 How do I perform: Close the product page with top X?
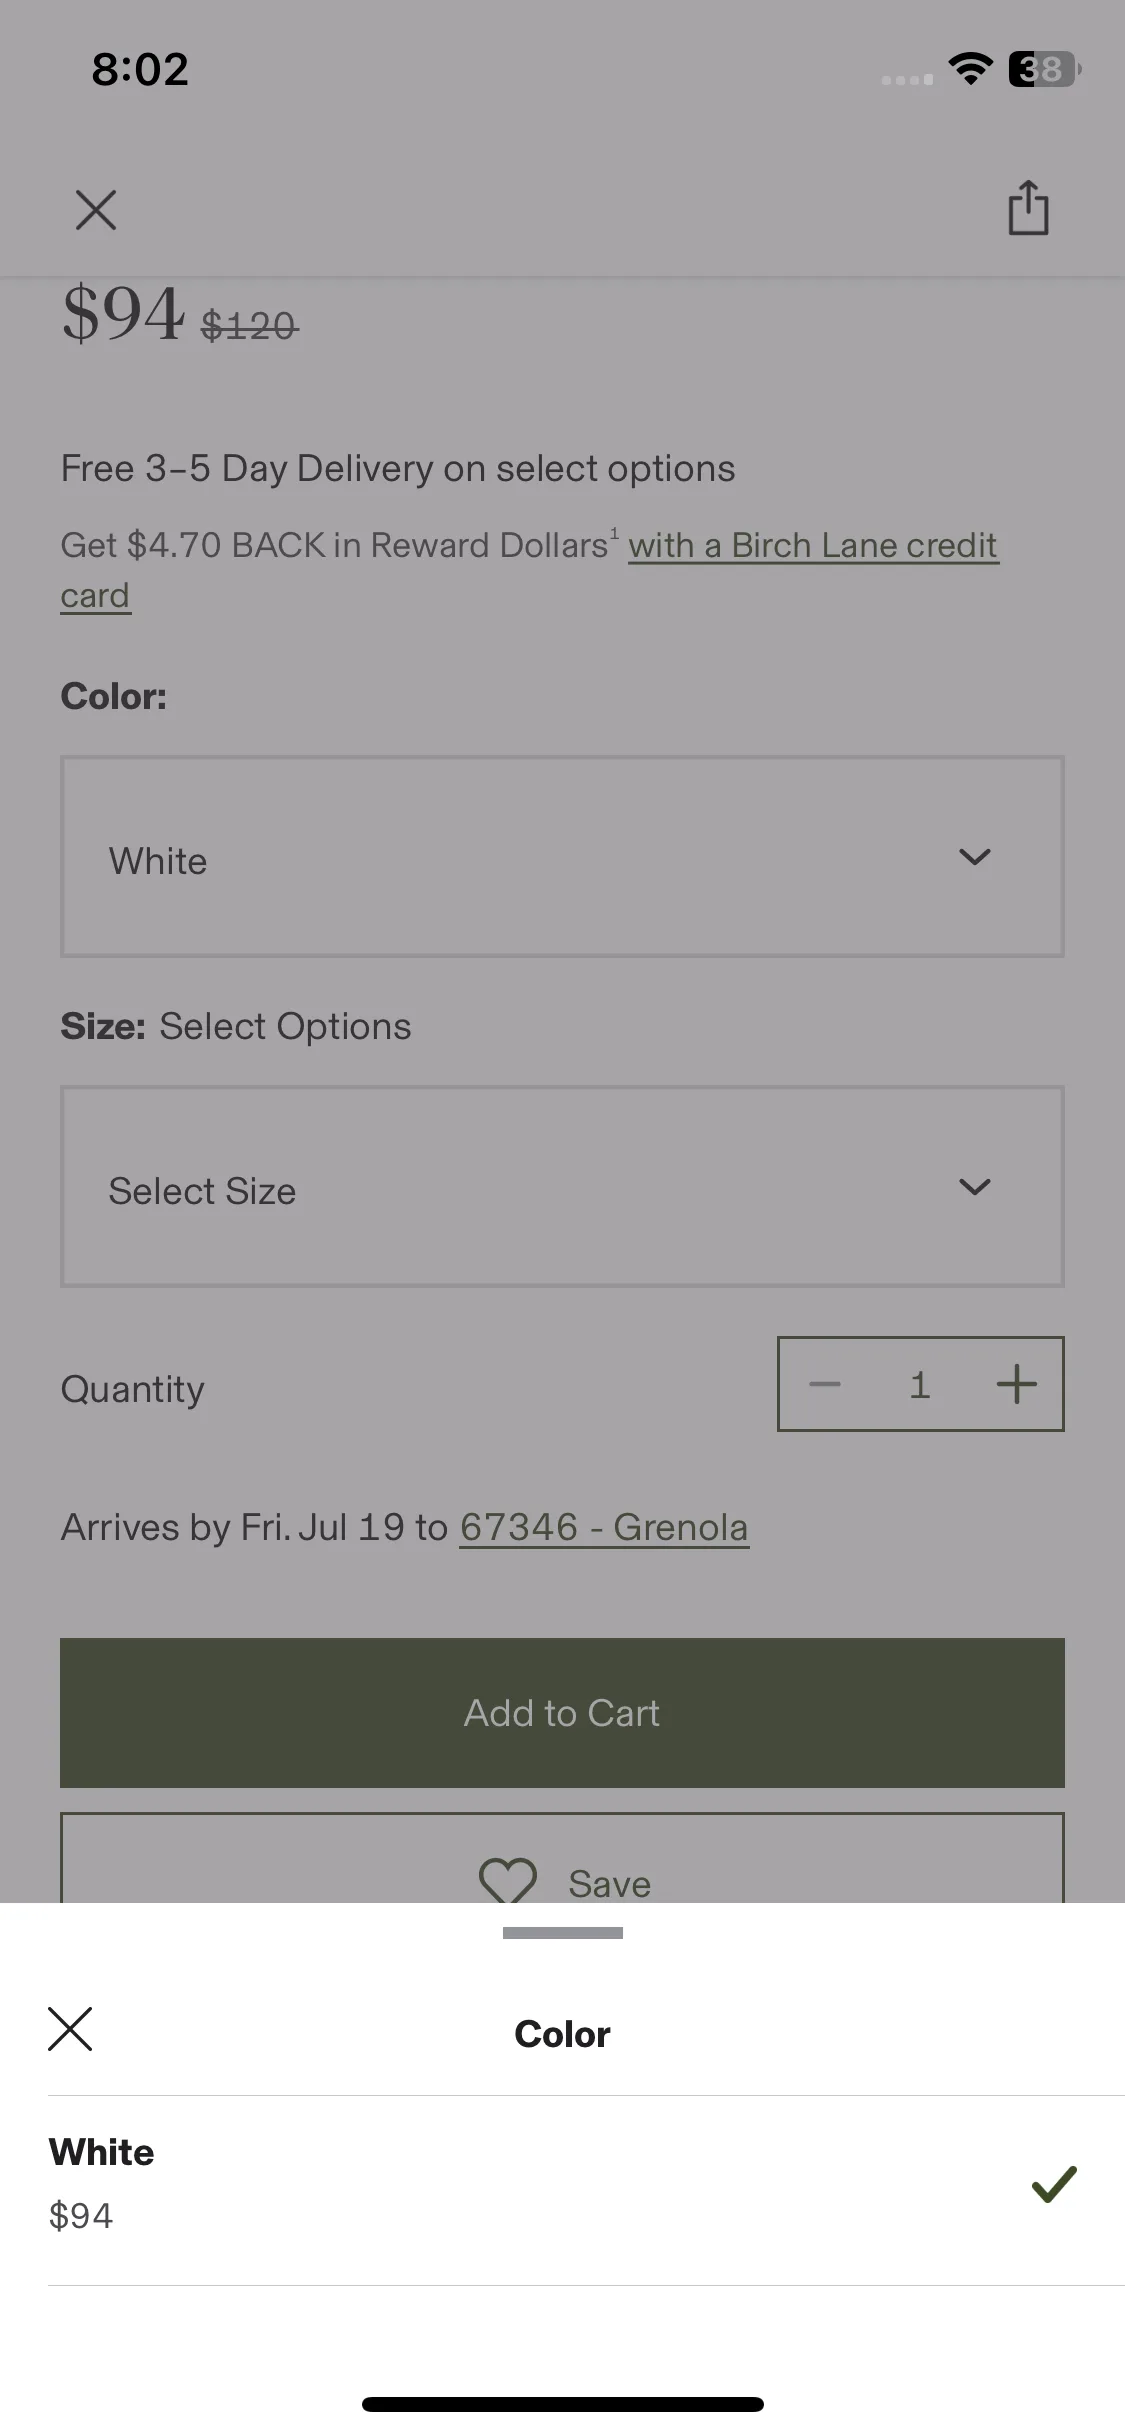(96, 210)
